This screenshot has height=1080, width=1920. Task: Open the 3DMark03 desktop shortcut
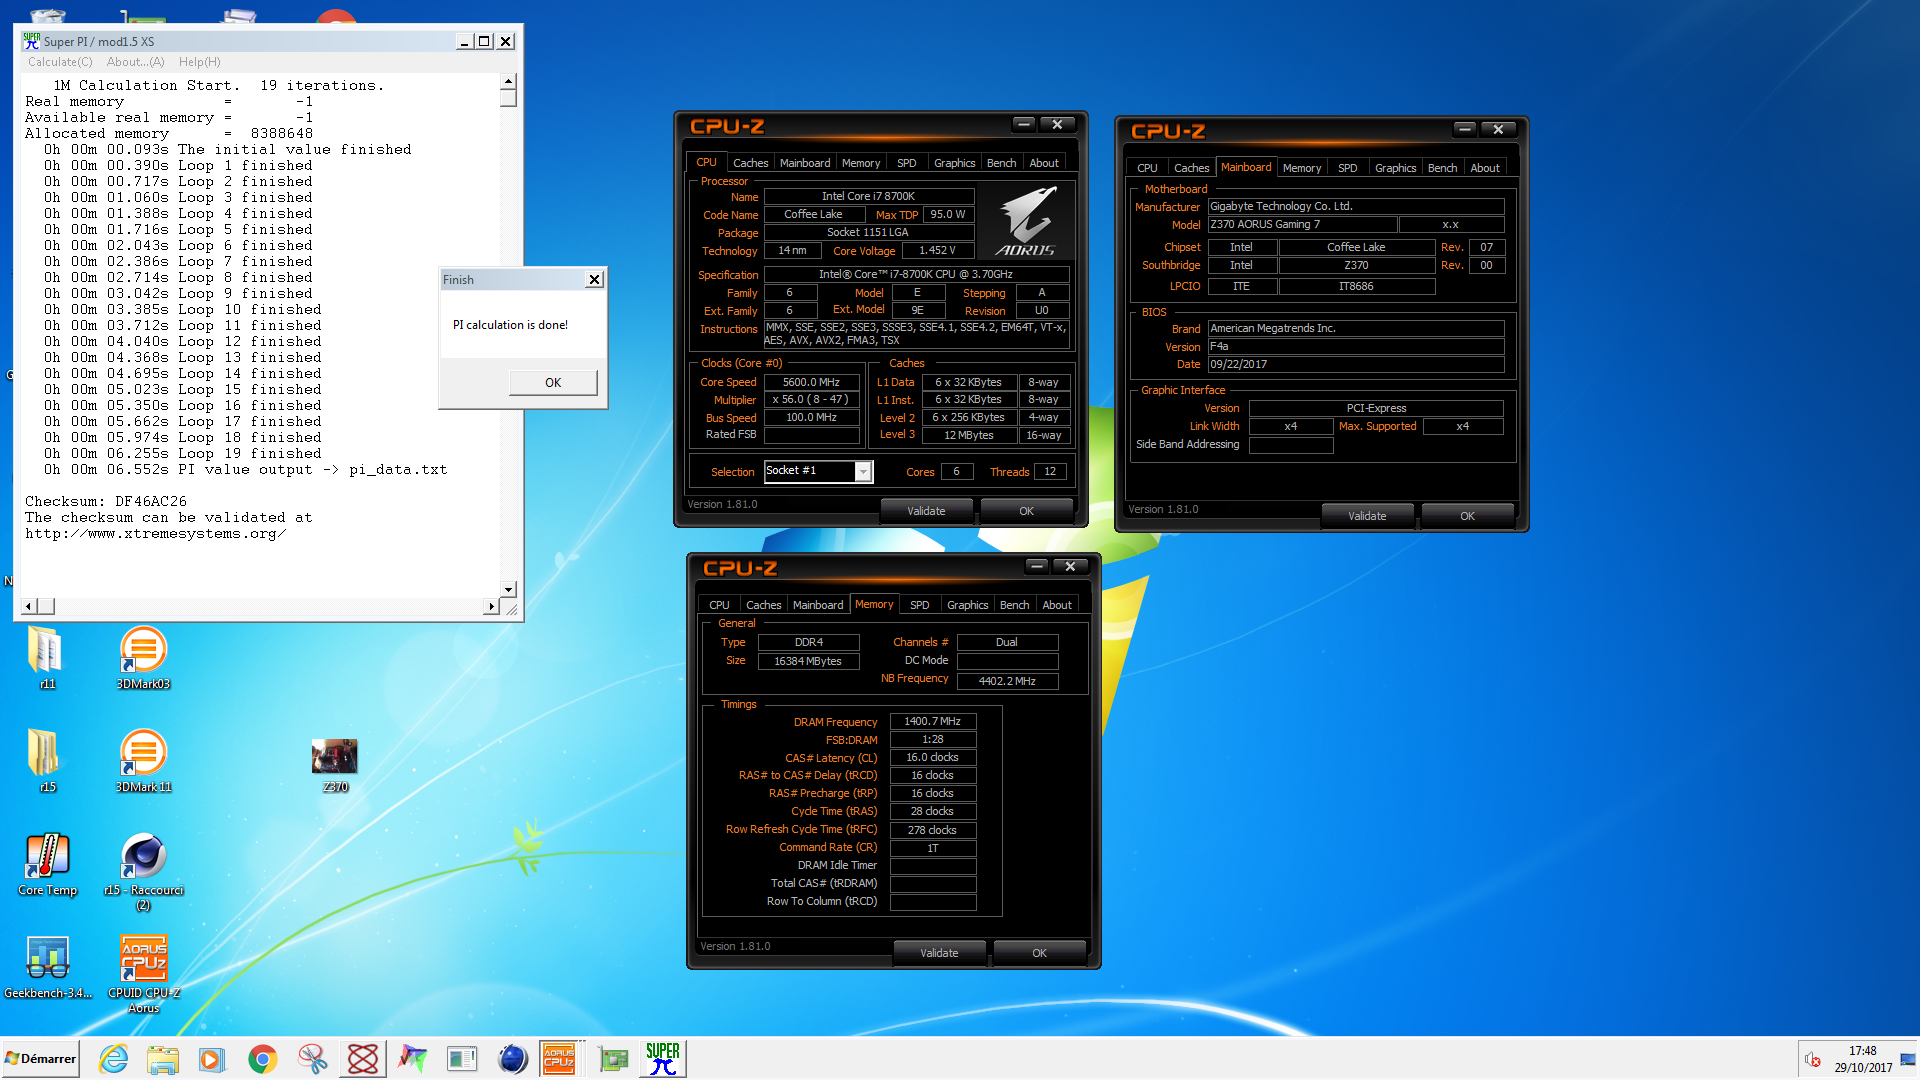(143, 657)
